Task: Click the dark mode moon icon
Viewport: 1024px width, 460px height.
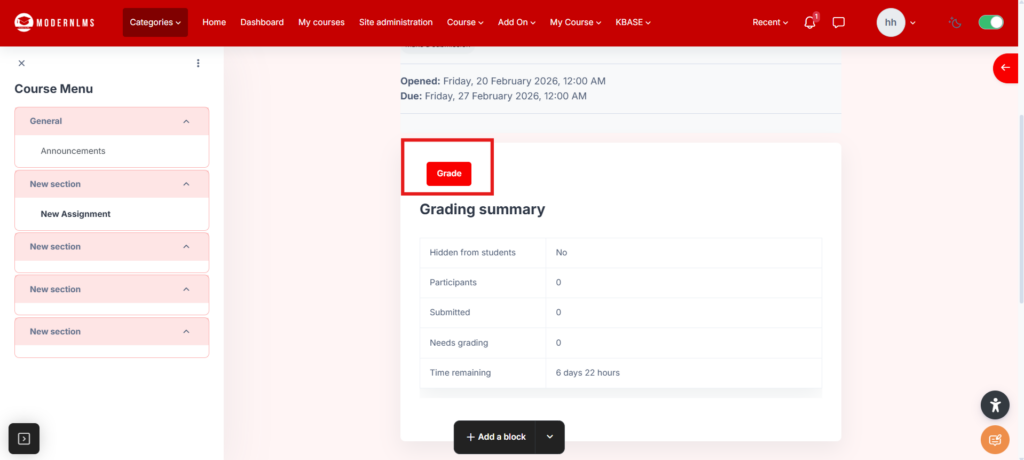Action: point(956,22)
